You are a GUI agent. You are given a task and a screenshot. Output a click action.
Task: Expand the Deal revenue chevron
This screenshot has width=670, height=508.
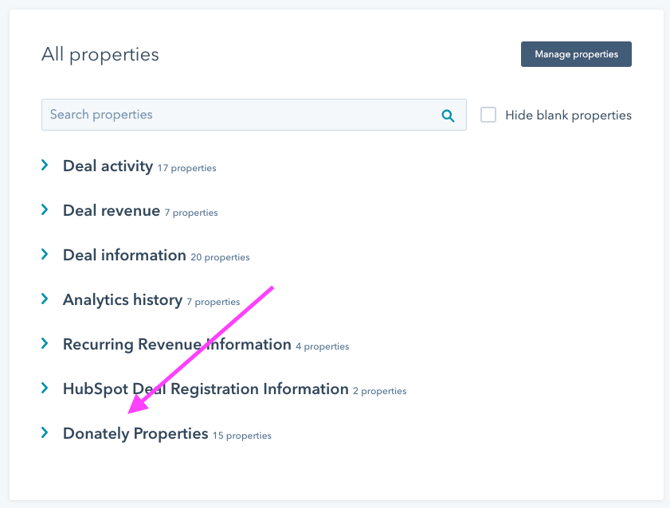point(45,210)
